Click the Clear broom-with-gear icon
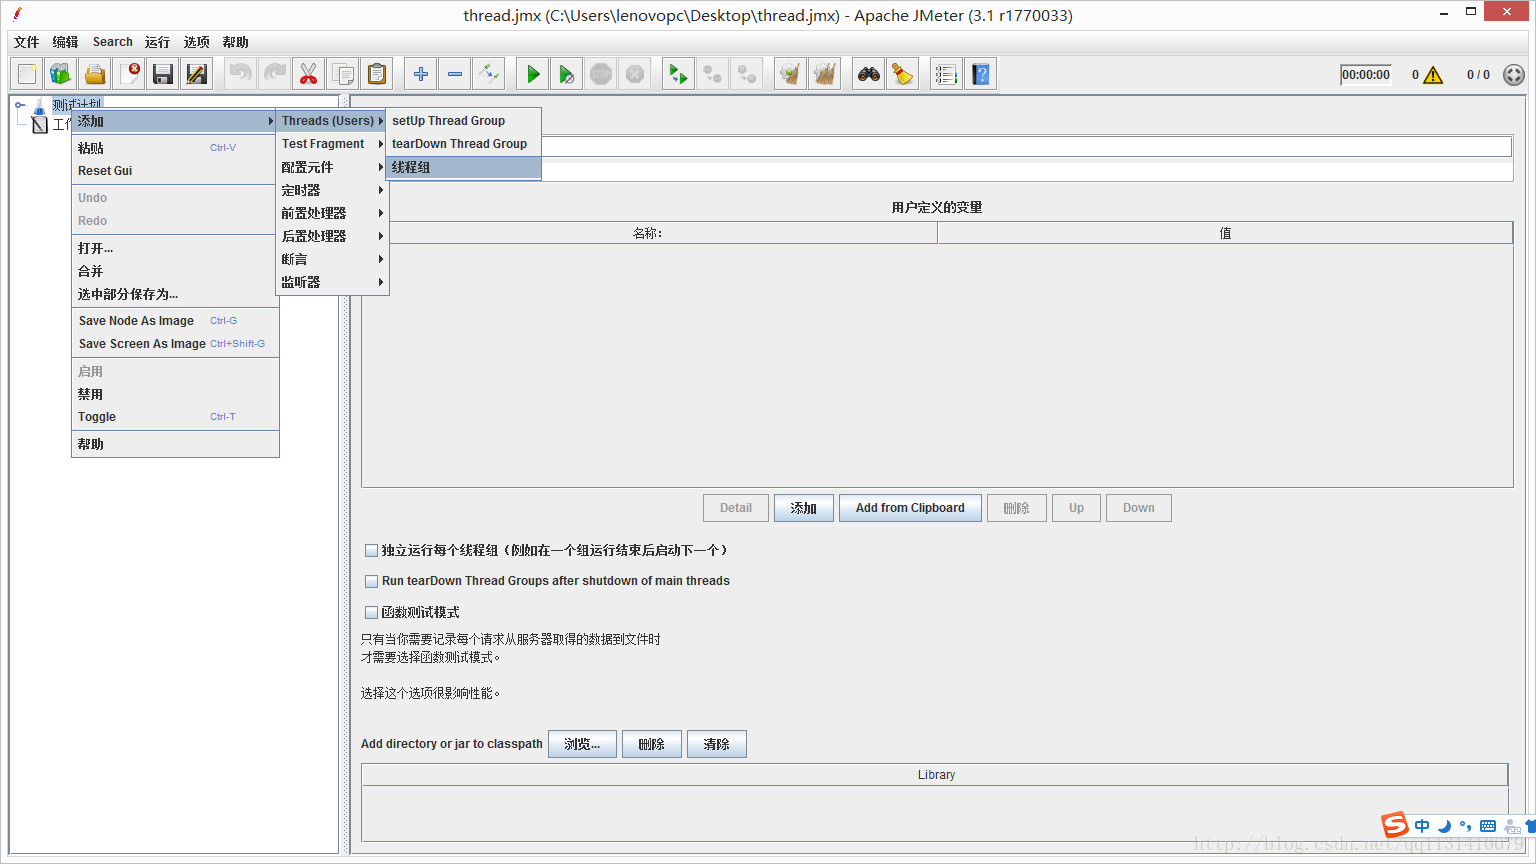 [x=790, y=74]
